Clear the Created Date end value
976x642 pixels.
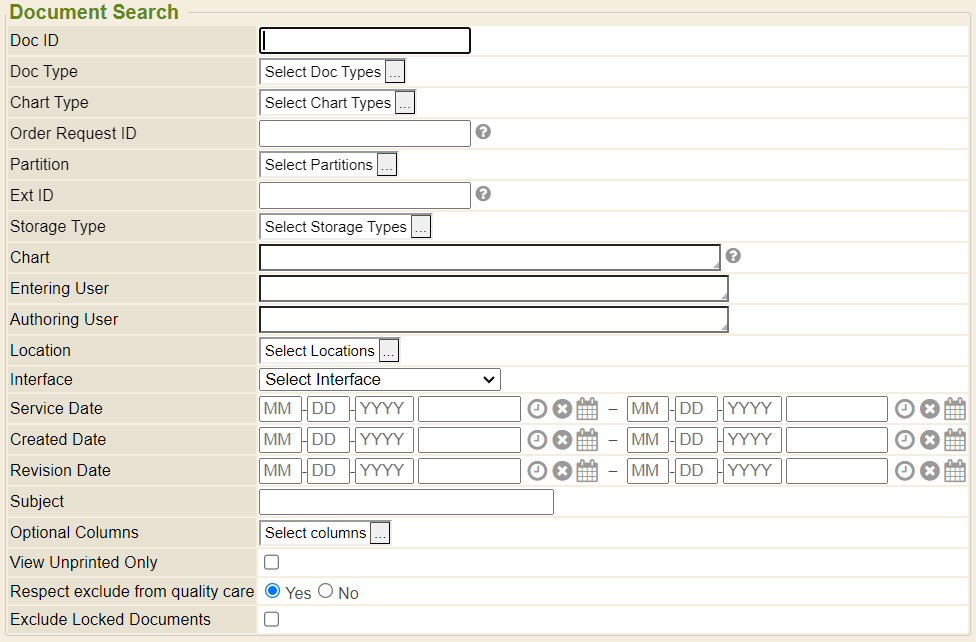tap(930, 440)
